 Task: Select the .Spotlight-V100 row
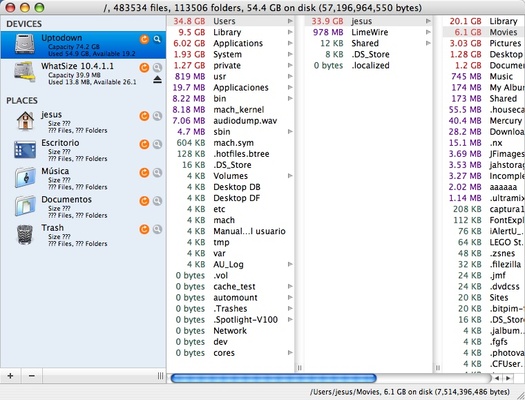(x=230, y=319)
